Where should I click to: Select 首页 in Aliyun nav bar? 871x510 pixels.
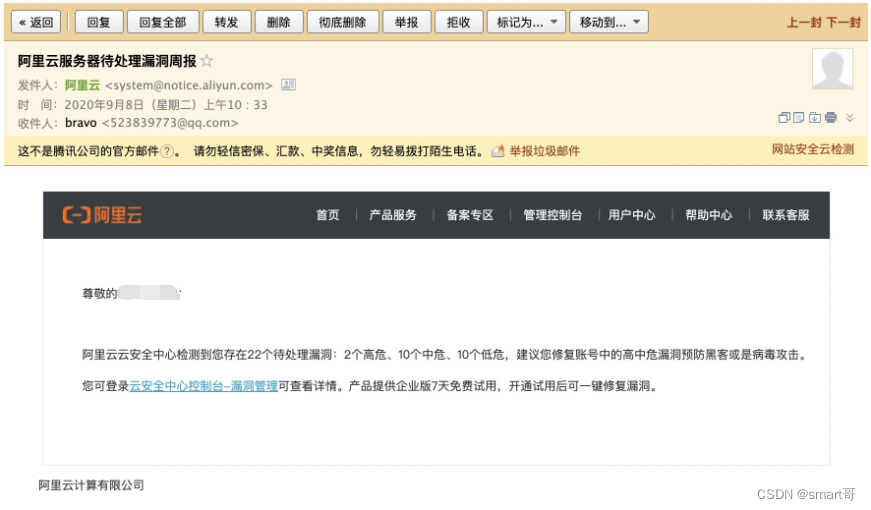pyautogui.click(x=328, y=215)
